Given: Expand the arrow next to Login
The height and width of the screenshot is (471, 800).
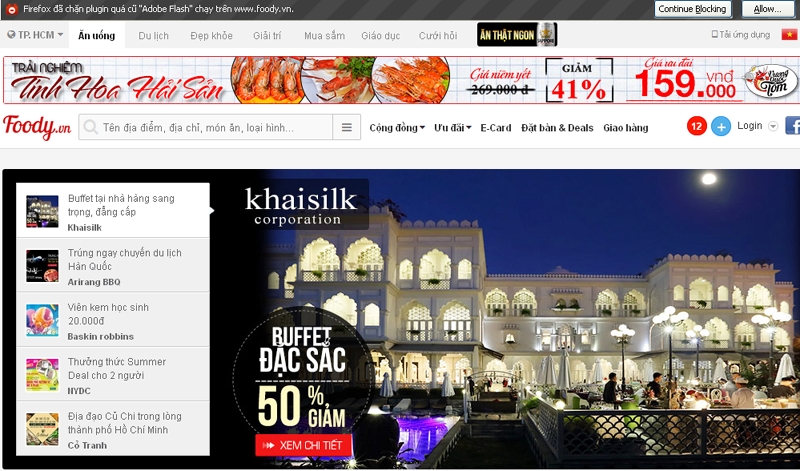Looking at the screenshot, I should tap(773, 126).
